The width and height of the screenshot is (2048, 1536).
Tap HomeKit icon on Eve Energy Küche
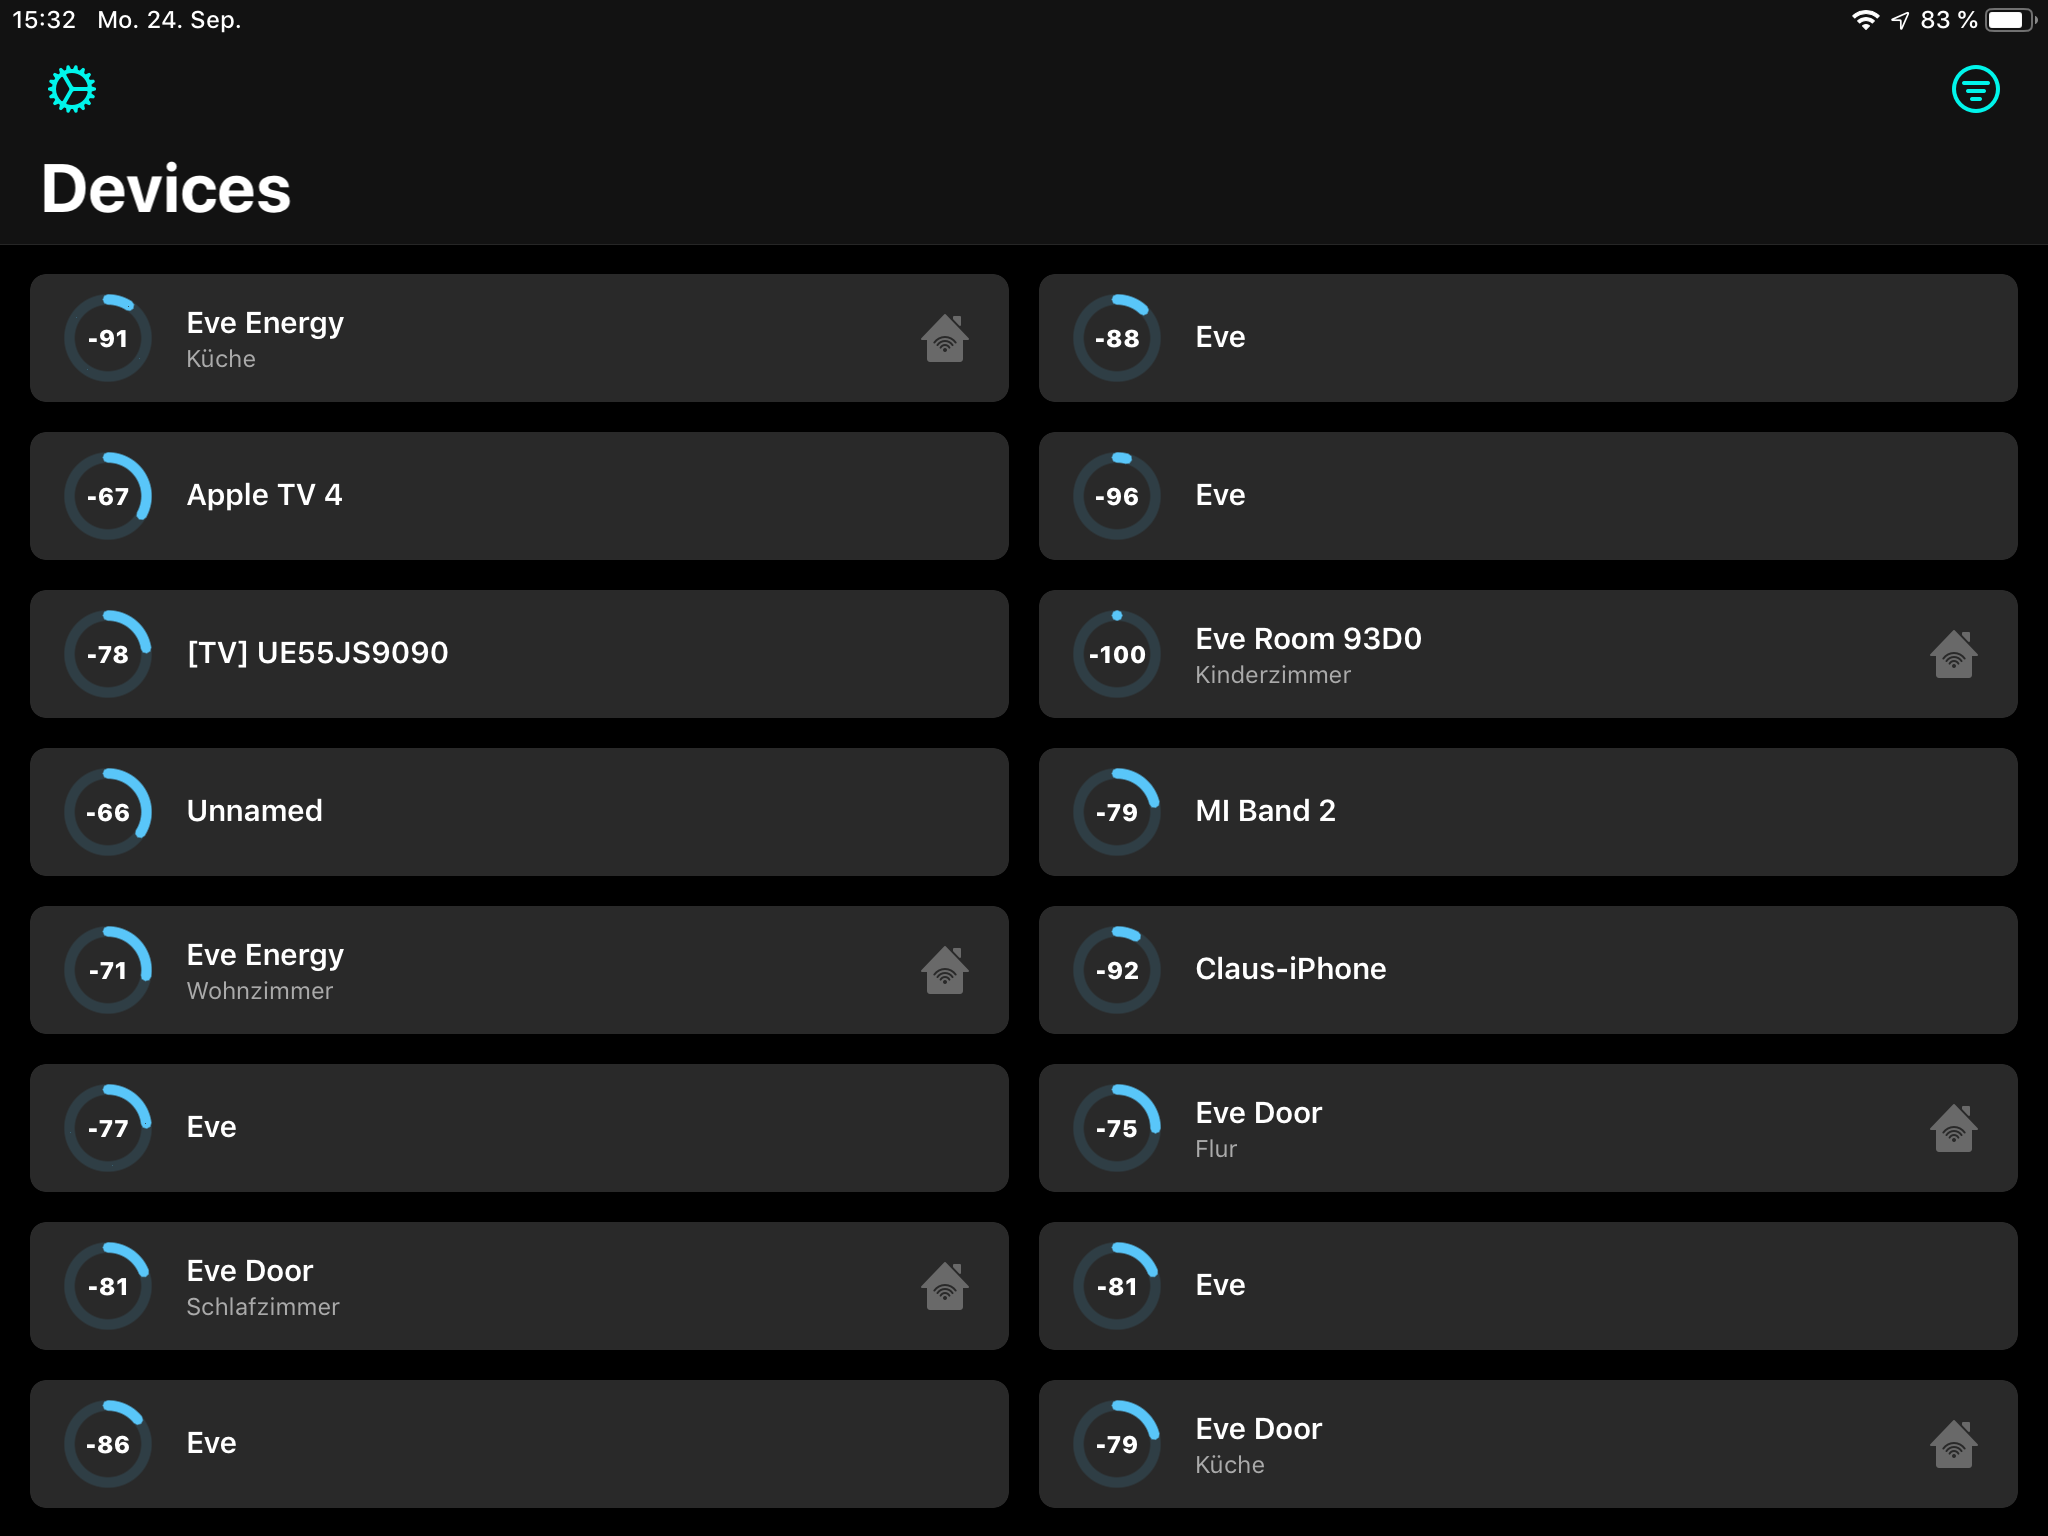[944, 338]
